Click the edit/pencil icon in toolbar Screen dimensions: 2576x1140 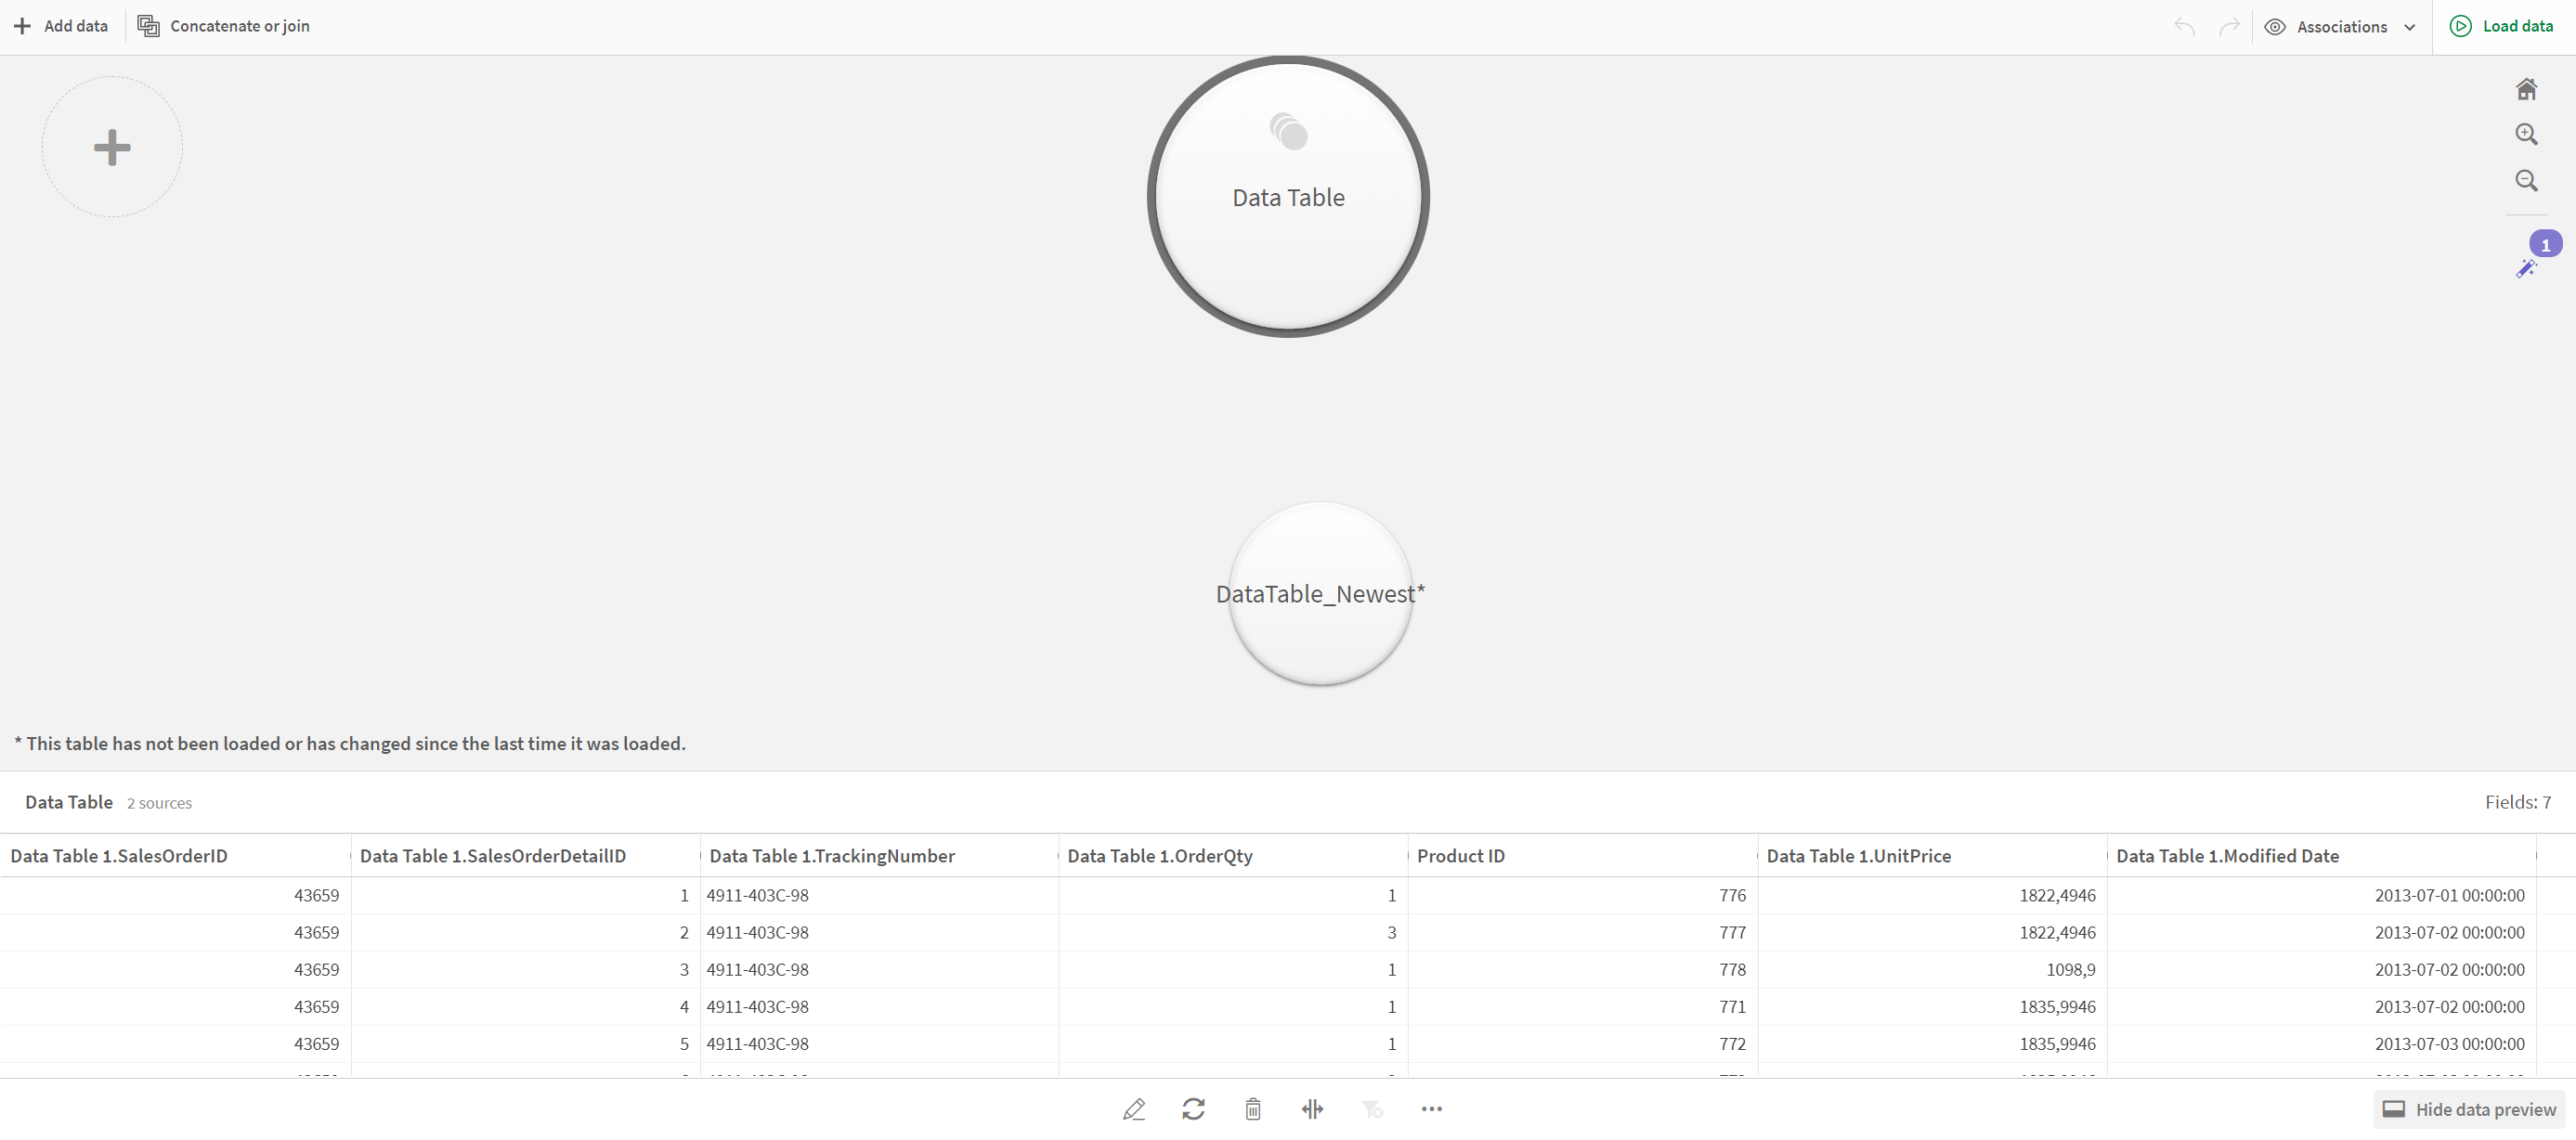coord(1135,1108)
